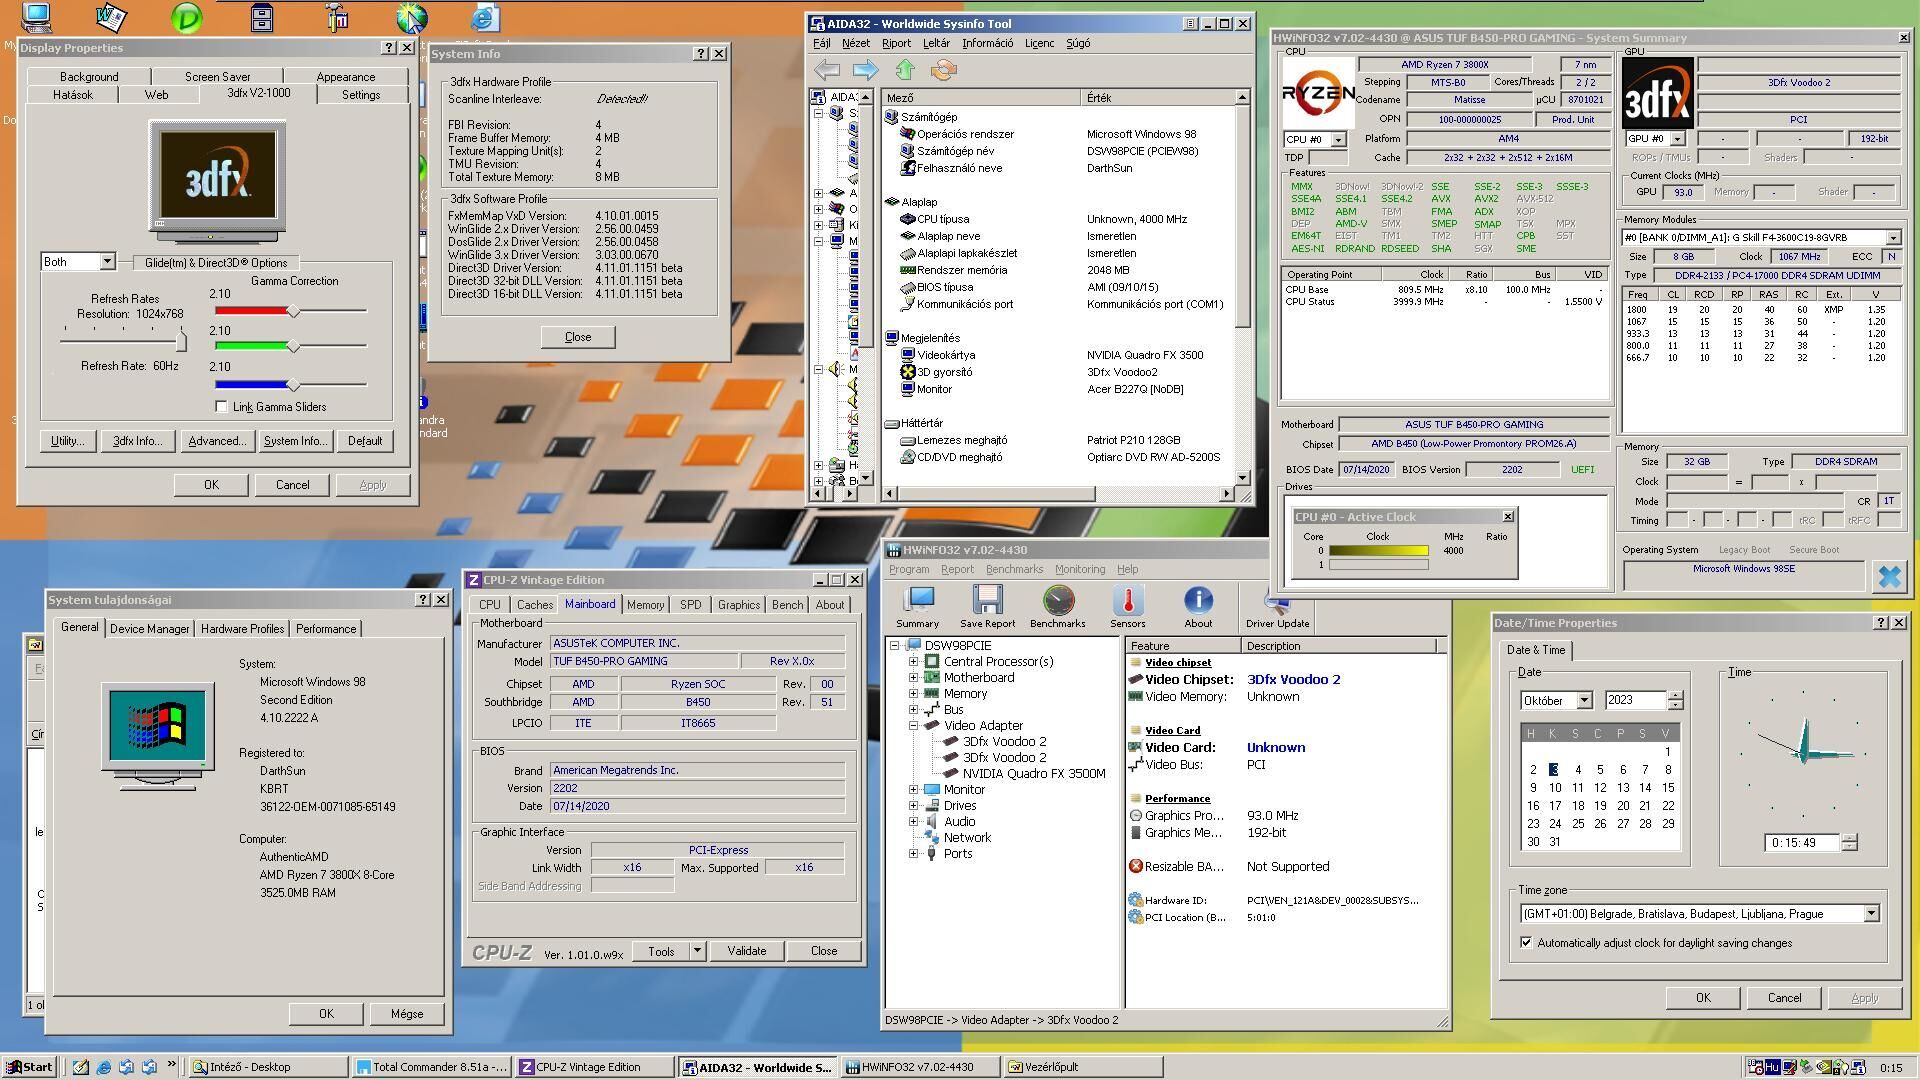This screenshot has width=1920, height=1080.
Task: Expand Motherboard tree node in HWiNFO
Action: 913,678
